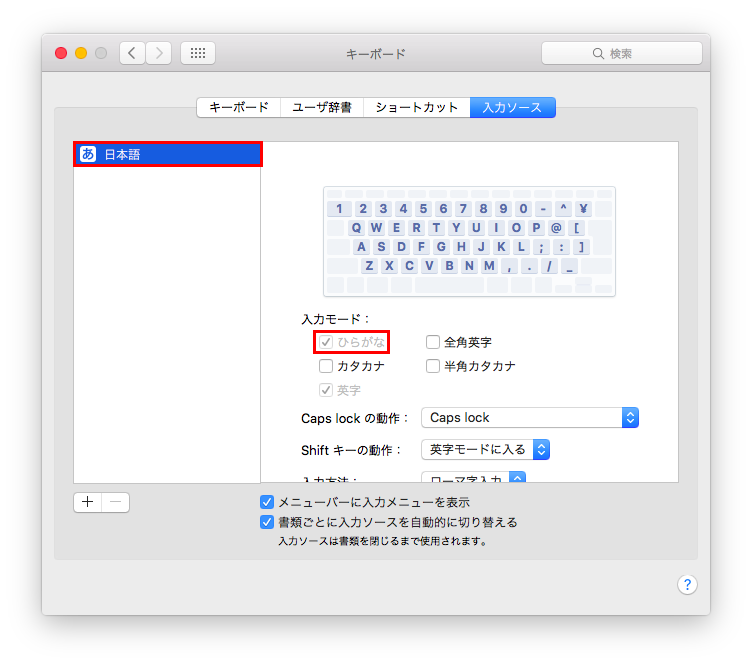Close the キーボード window with red button

[x=61, y=53]
